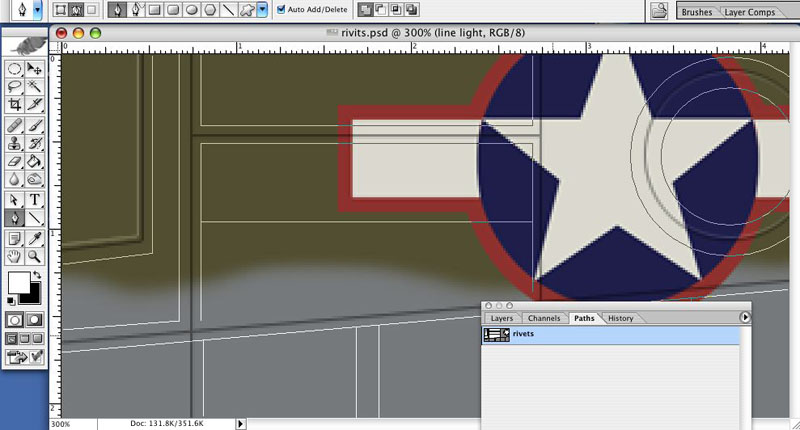Switch to Standard editing mode
The width and height of the screenshot is (800, 430).
point(14,320)
